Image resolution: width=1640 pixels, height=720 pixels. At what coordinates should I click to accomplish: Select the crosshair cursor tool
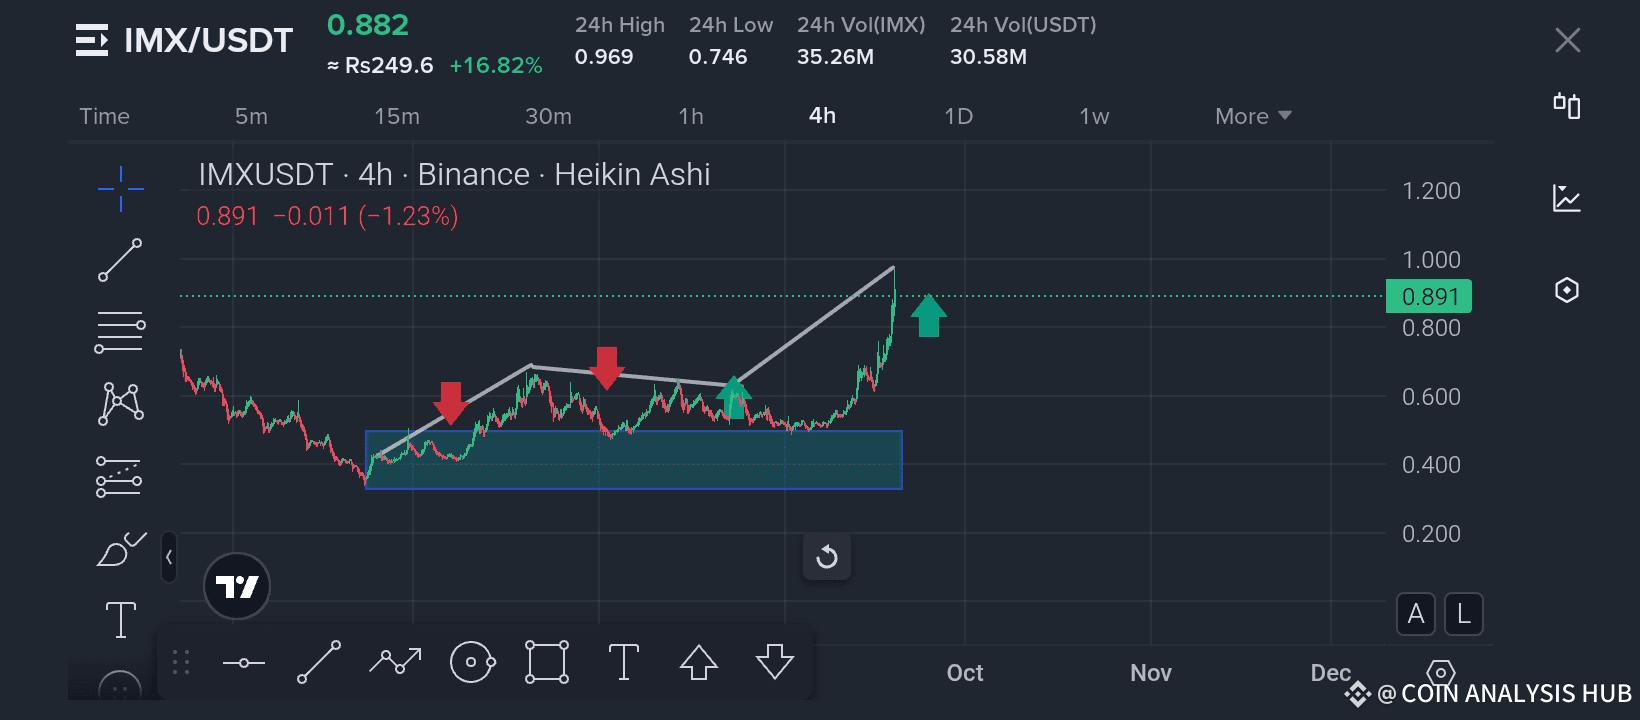click(x=120, y=188)
